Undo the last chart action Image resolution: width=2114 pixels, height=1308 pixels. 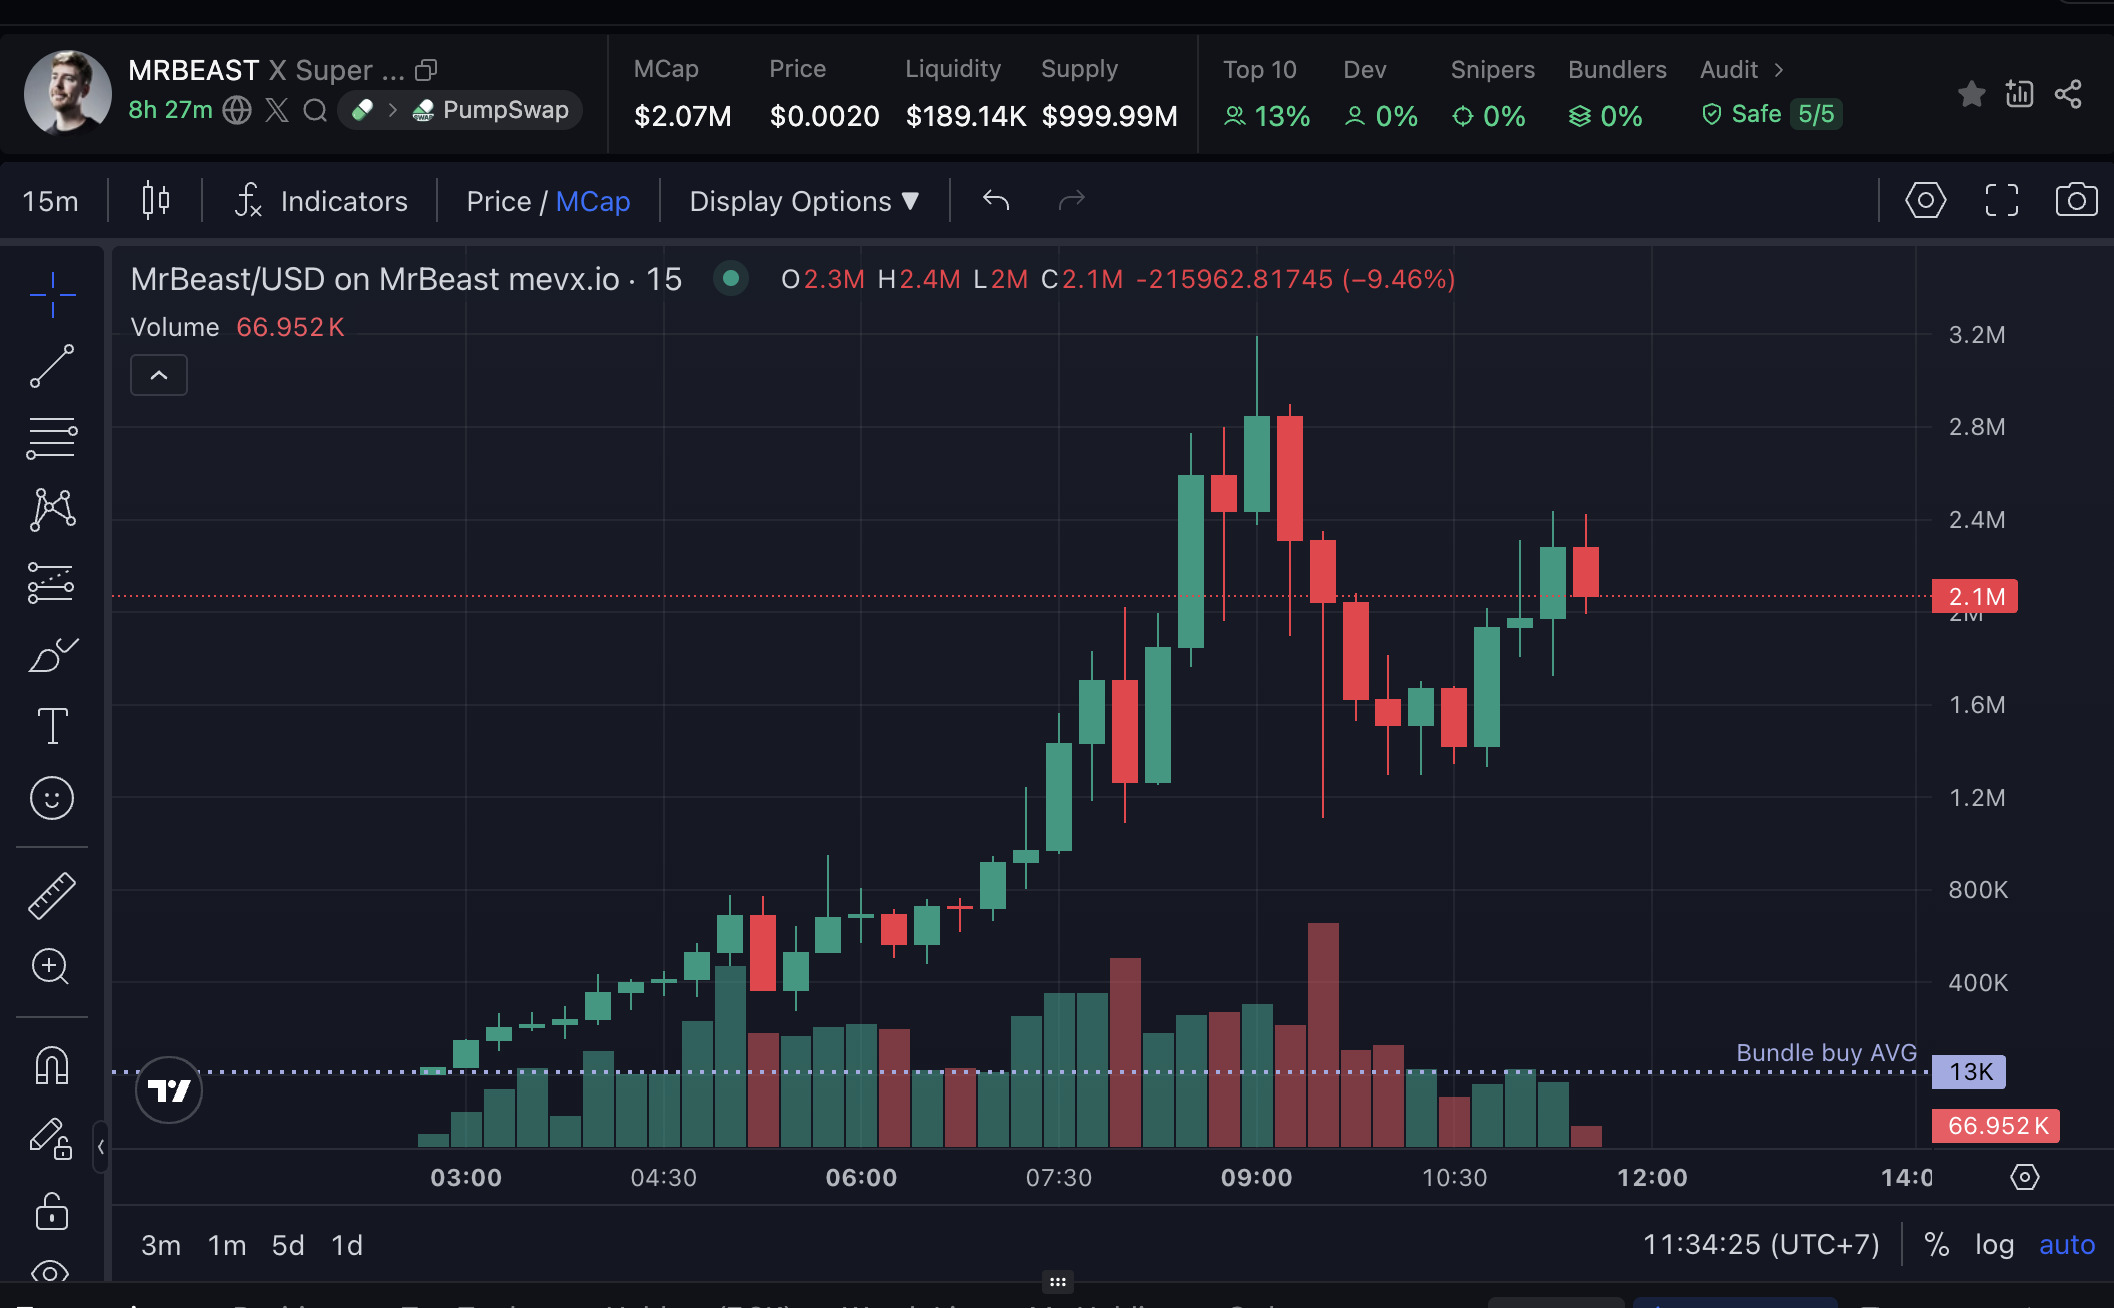coord(996,201)
